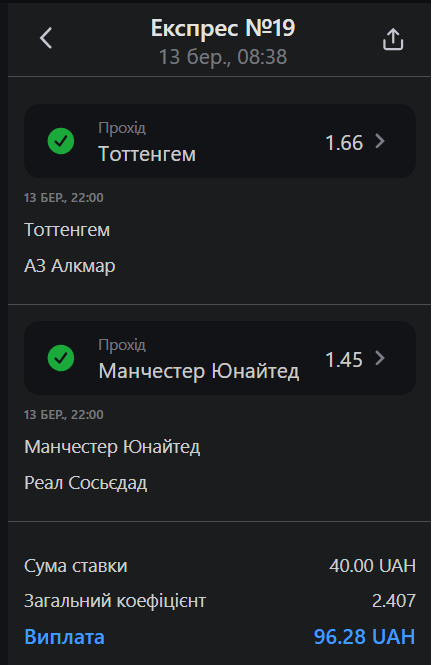The height and width of the screenshot is (665, 432).
Task: Tap the share export icon
Action: pos(393,39)
